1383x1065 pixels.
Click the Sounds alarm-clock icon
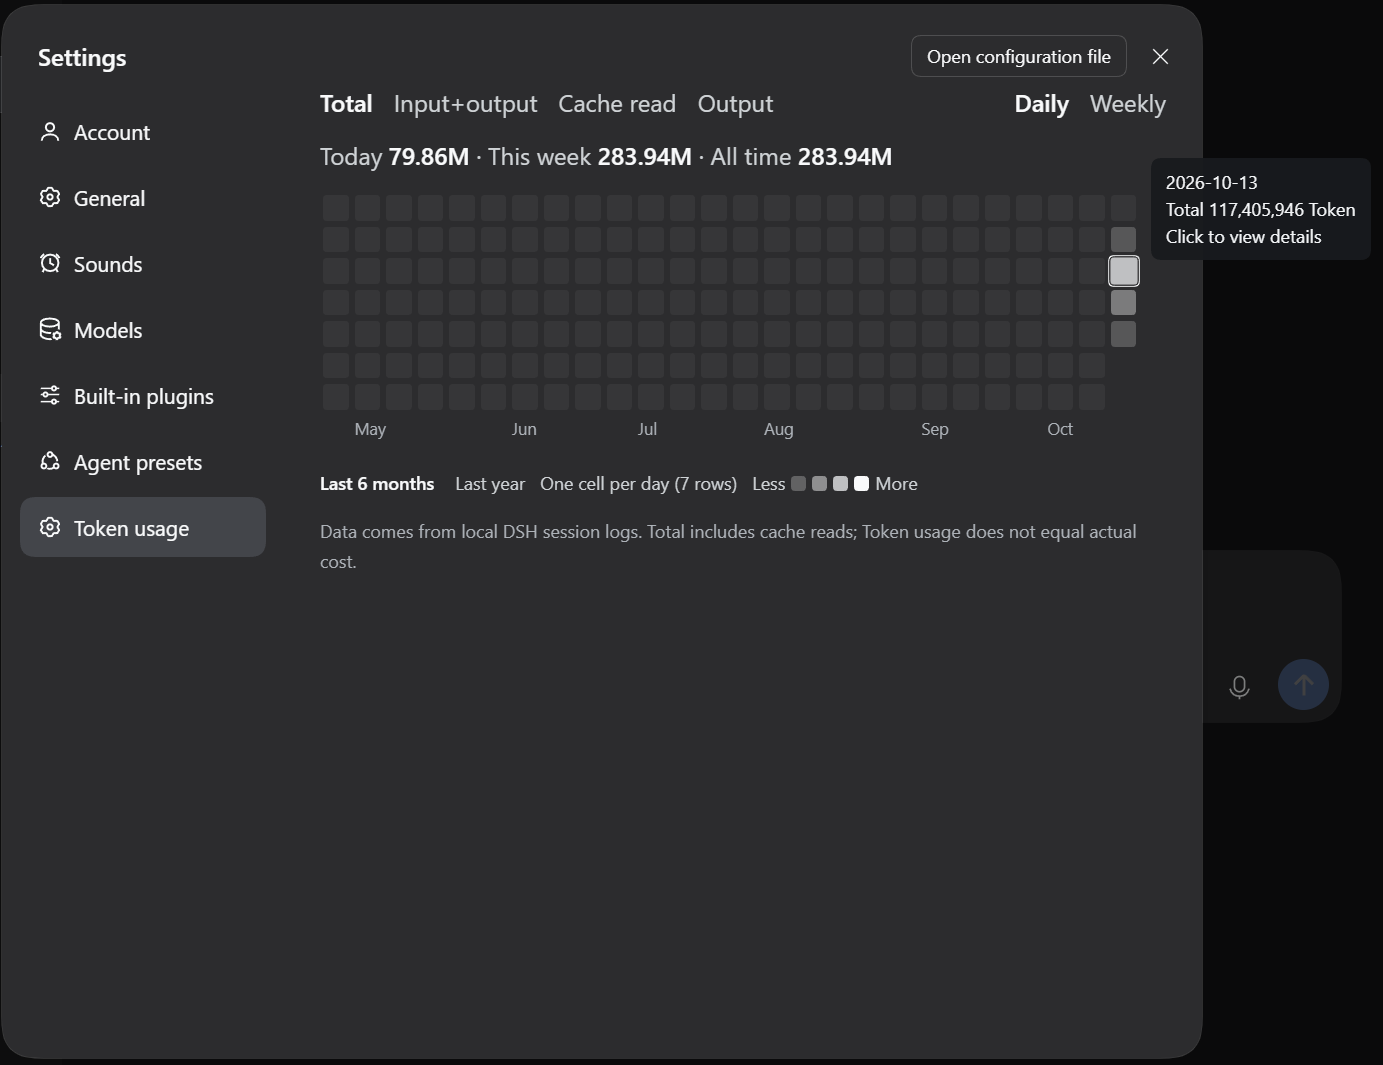coord(50,264)
